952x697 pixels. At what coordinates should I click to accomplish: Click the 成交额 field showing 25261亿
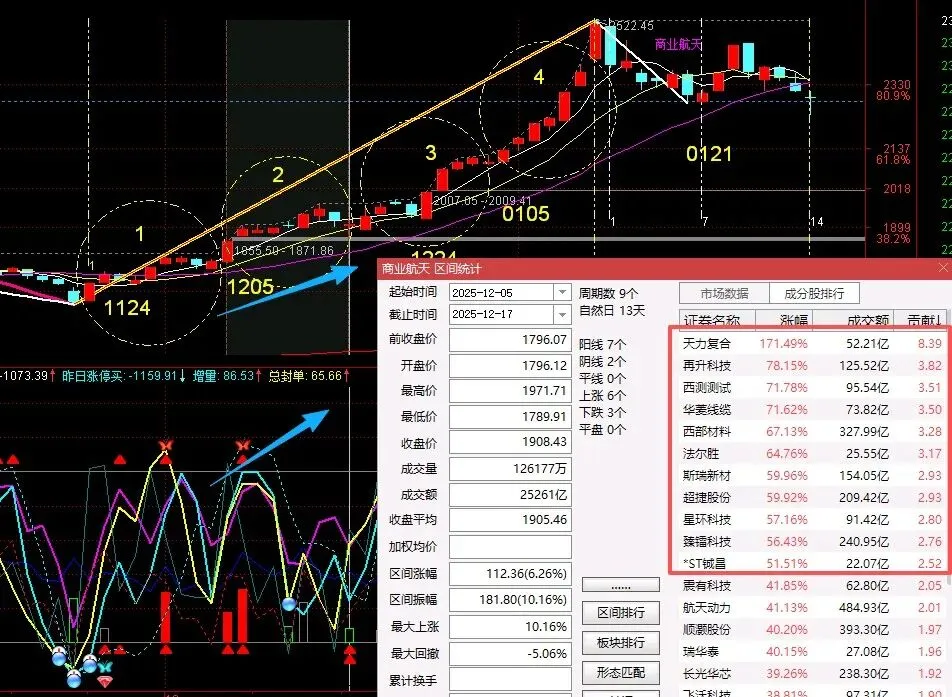(x=510, y=495)
